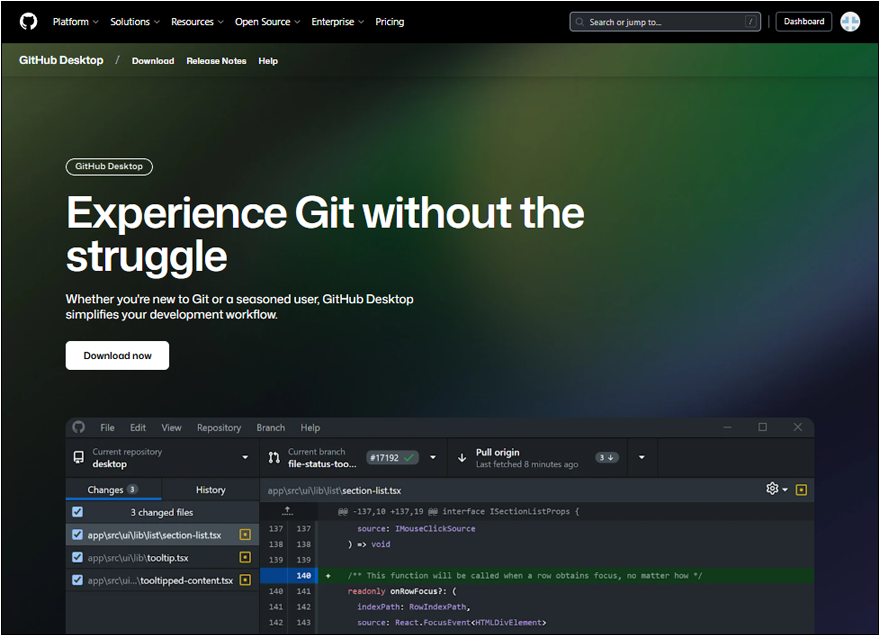This screenshot has width=880, height=636.
Task: Click the Current branch git icon
Action: [274, 458]
